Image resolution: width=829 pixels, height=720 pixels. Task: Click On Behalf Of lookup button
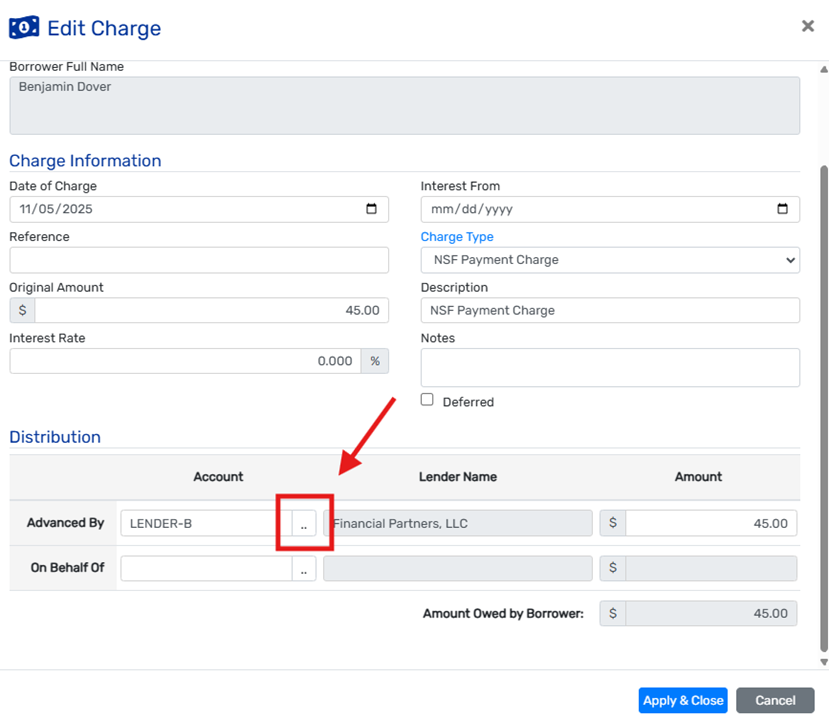pyautogui.click(x=304, y=568)
